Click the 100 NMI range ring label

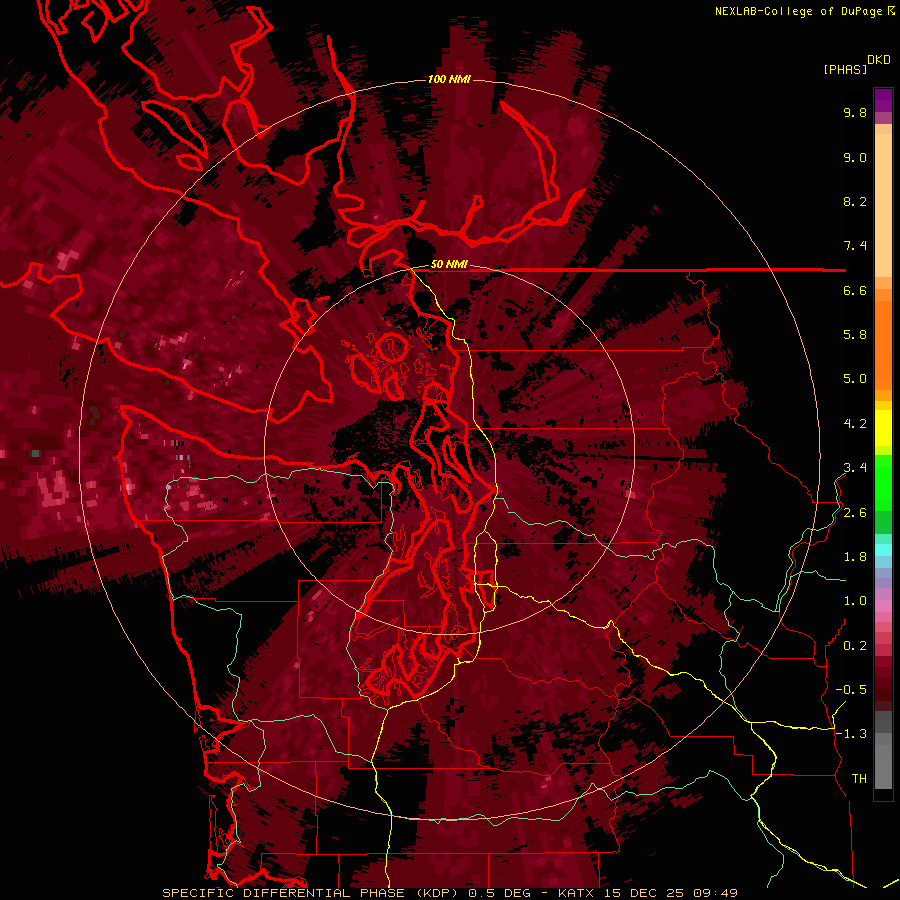[x=449, y=79]
